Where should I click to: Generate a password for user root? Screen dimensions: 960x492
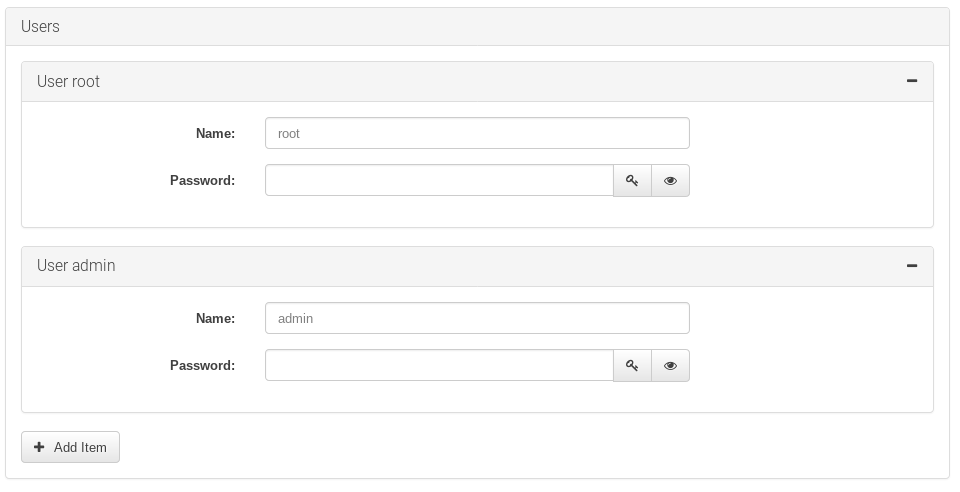[x=632, y=181]
